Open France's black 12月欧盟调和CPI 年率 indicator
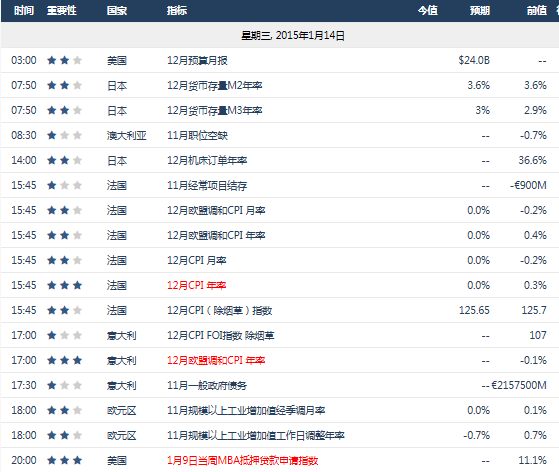The height and width of the screenshot is (472, 559). pos(216,235)
